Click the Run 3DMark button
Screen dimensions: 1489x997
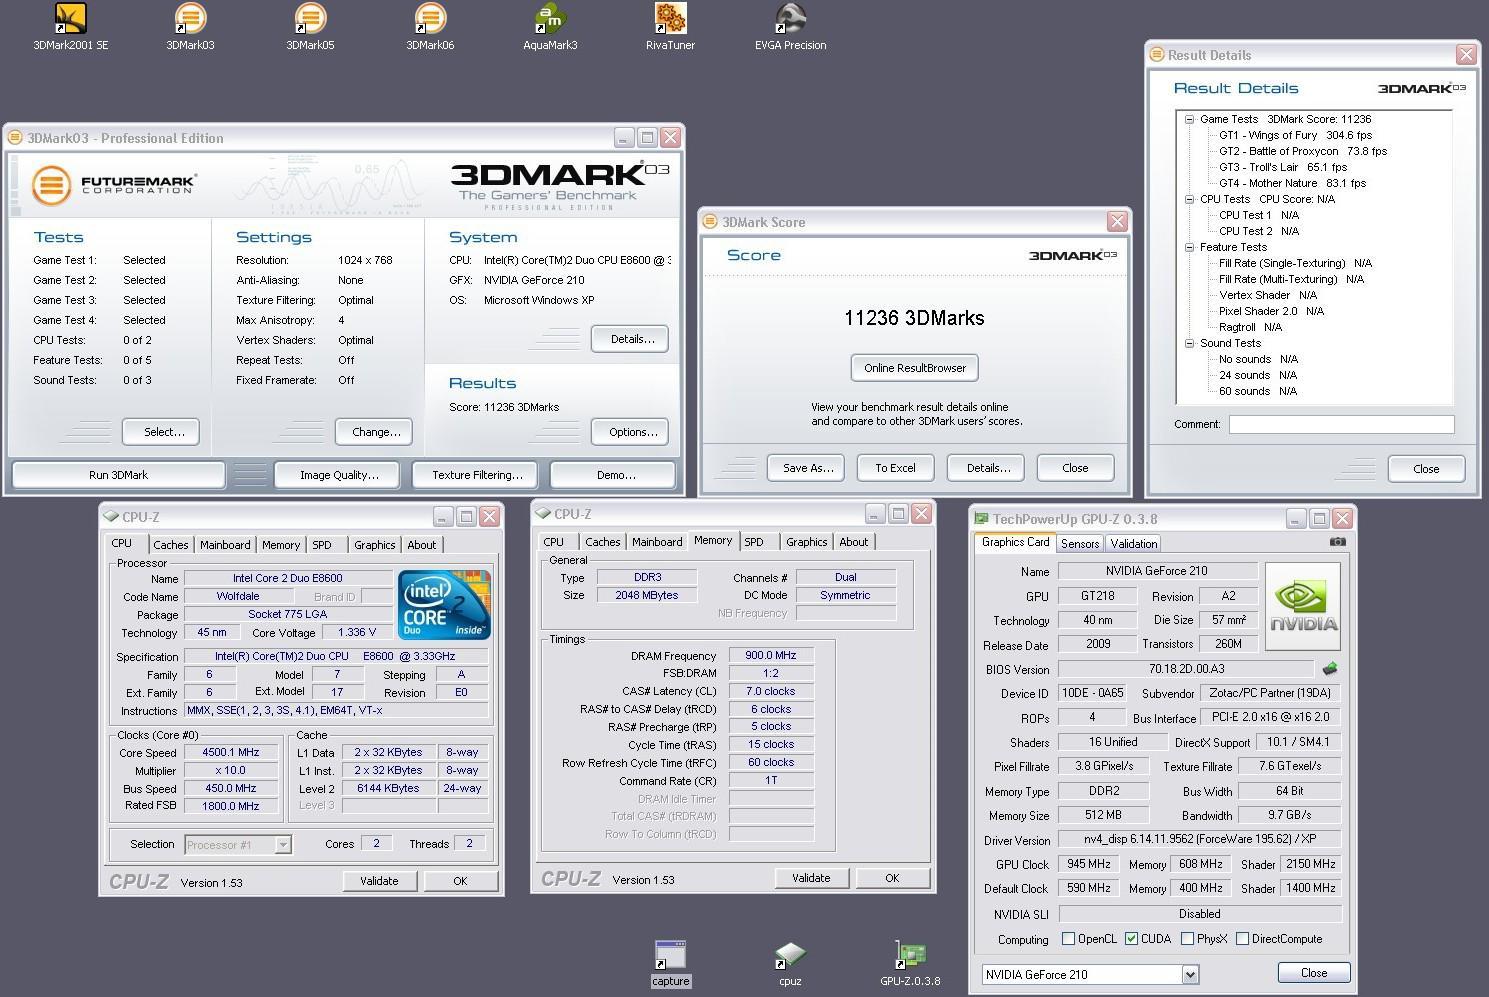tap(118, 475)
